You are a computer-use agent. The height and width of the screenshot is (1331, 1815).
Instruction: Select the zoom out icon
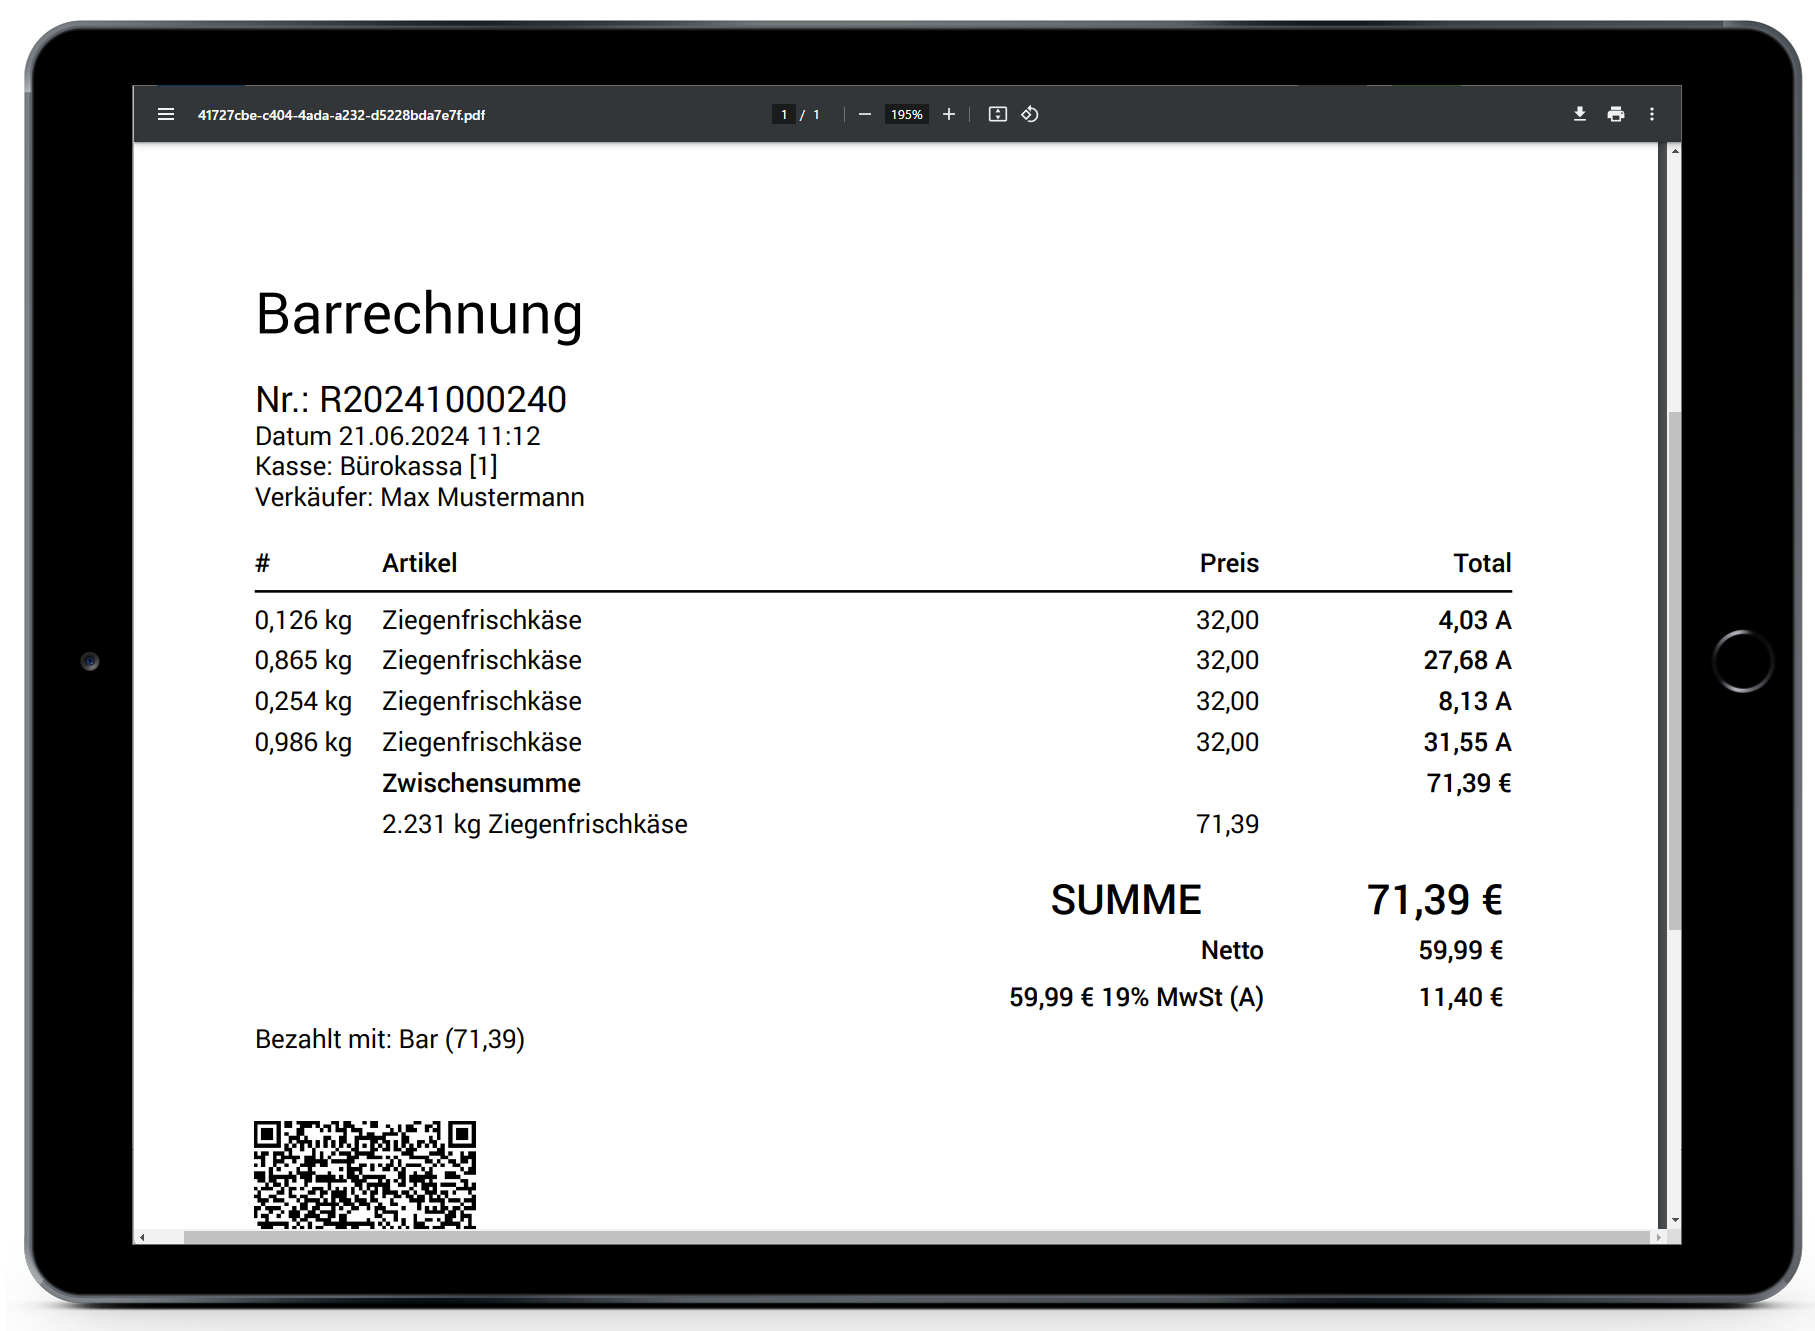(x=865, y=114)
